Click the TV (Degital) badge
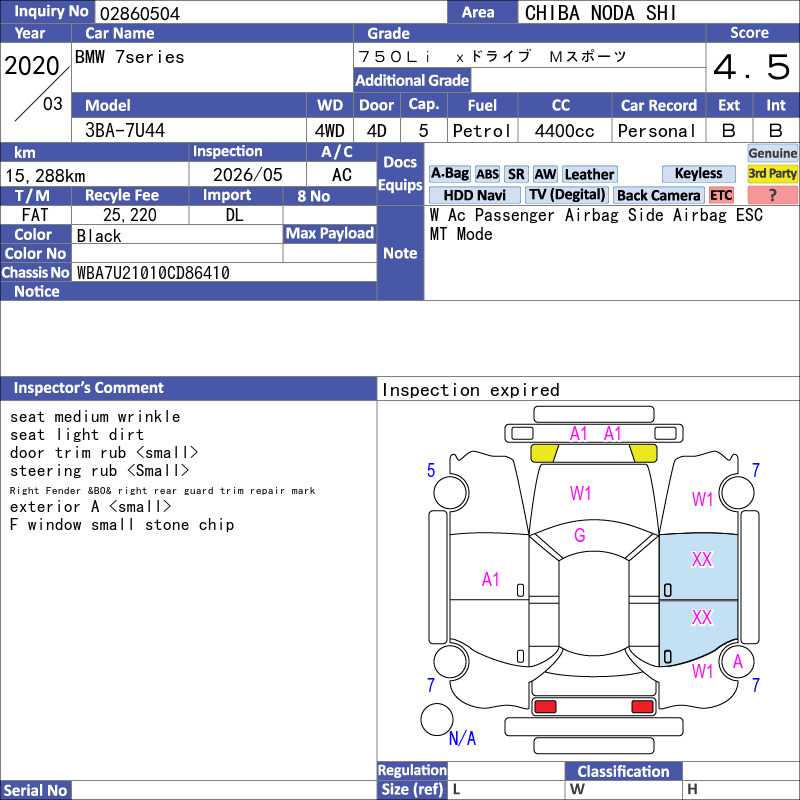This screenshot has height=800, width=800. pos(567,195)
